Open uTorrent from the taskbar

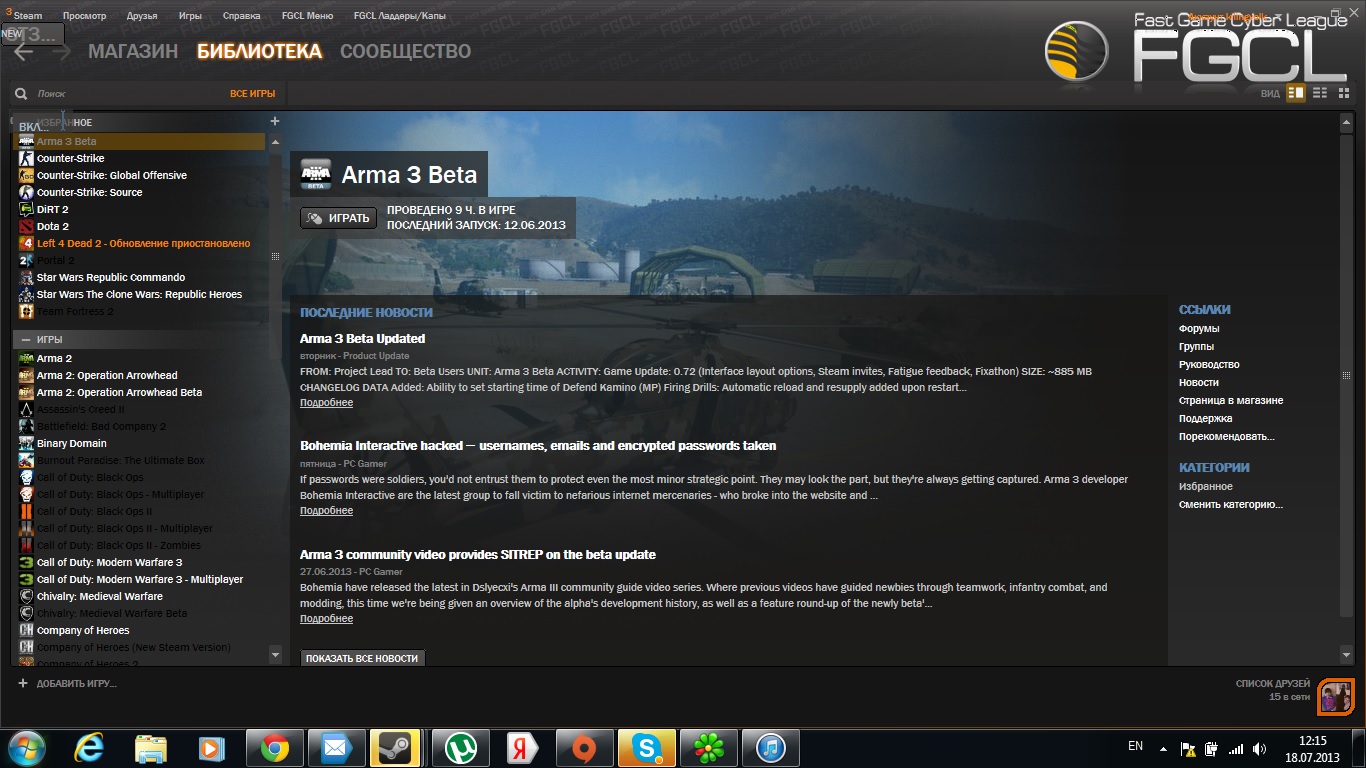(x=460, y=748)
